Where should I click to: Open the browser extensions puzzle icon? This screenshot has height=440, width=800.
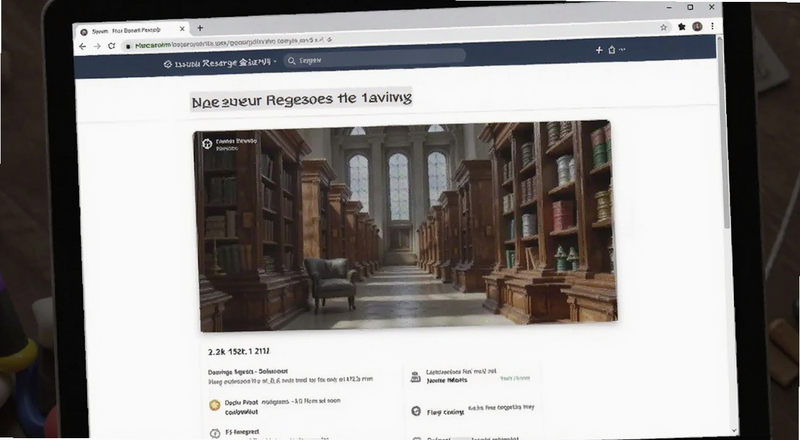point(682,27)
